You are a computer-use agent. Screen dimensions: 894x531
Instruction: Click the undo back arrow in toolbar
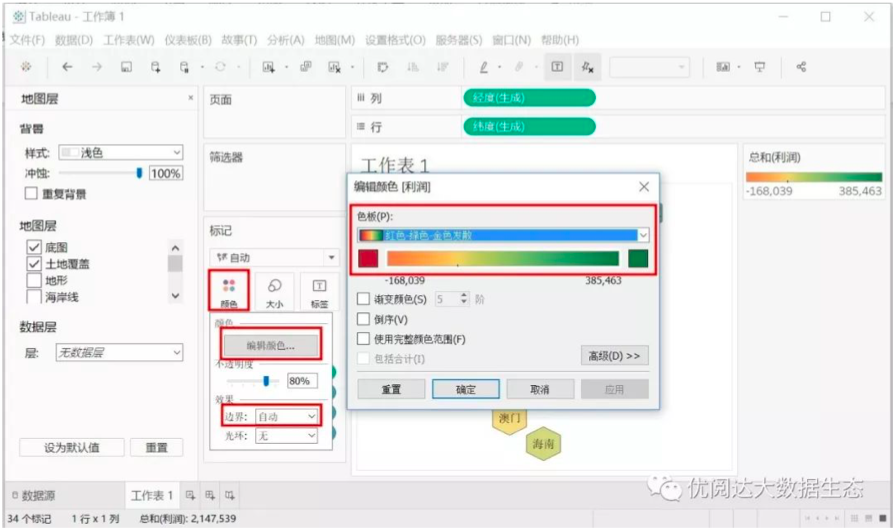(x=67, y=67)
